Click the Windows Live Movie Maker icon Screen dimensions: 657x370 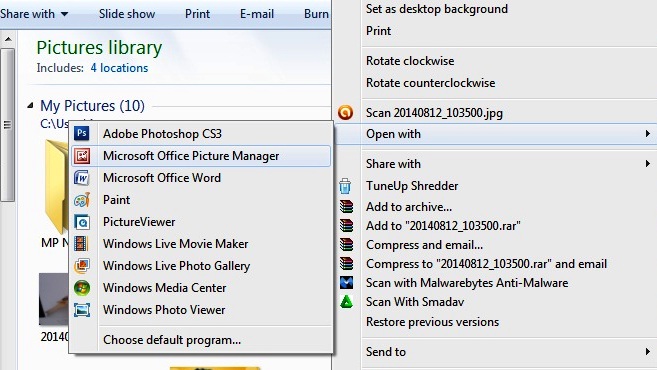(81, 243)
